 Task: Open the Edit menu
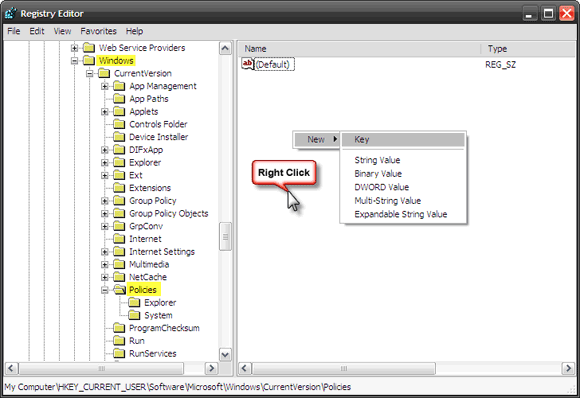37,31
